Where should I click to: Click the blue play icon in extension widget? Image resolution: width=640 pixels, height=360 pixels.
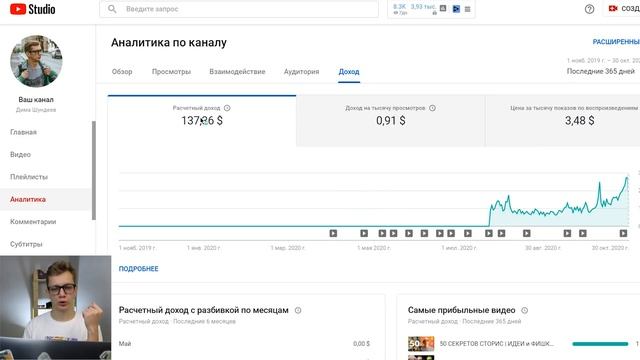coord(456,9)
